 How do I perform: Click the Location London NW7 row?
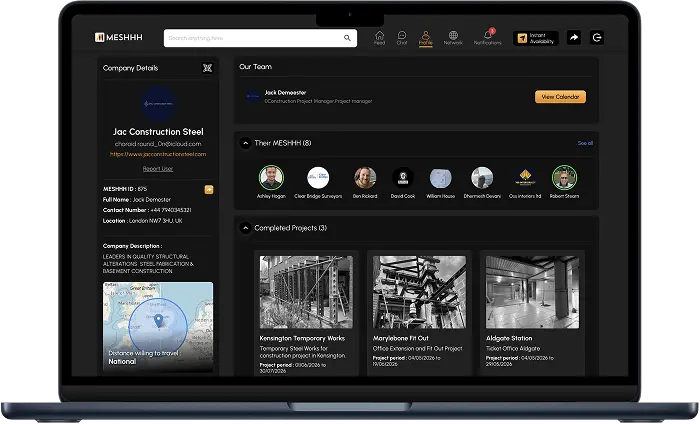coord(142,221)
